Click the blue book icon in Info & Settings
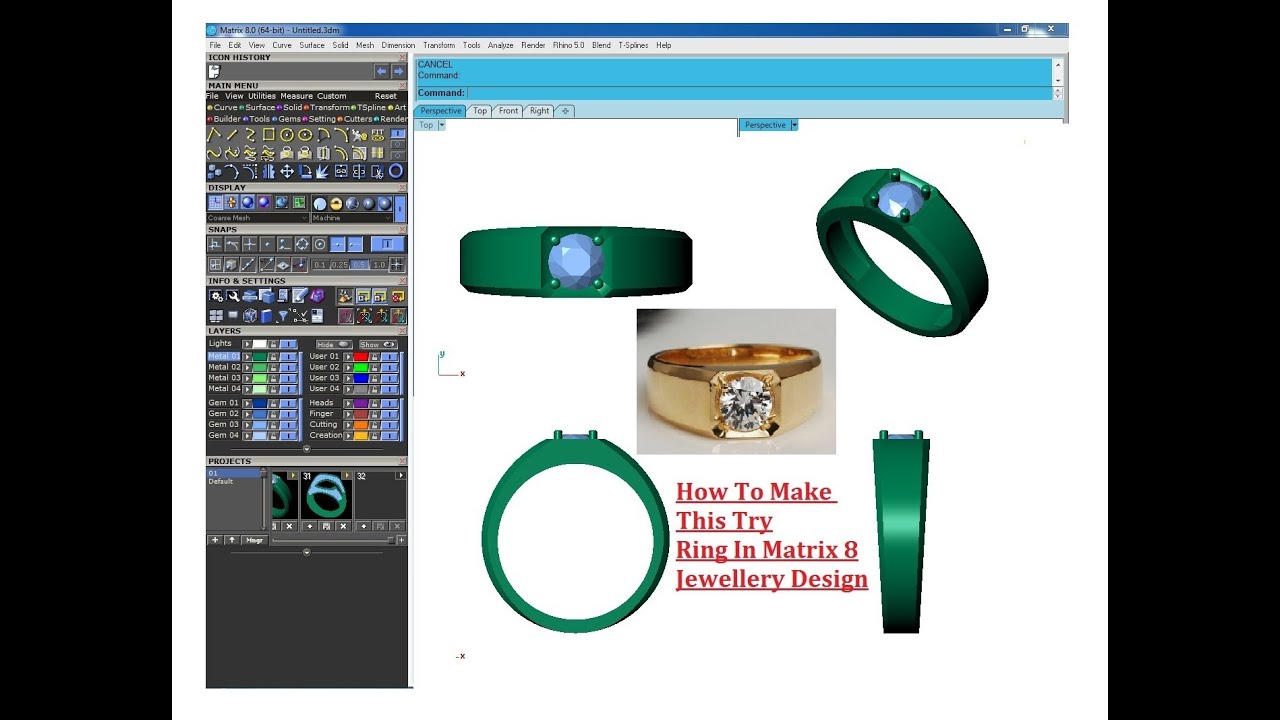The image size is (1280, 720). [266, 316]
